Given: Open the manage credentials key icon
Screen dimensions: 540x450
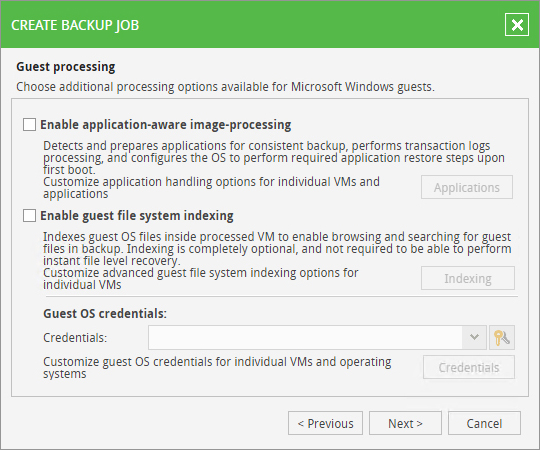Looking at the screenshot, I should point(502,337).
